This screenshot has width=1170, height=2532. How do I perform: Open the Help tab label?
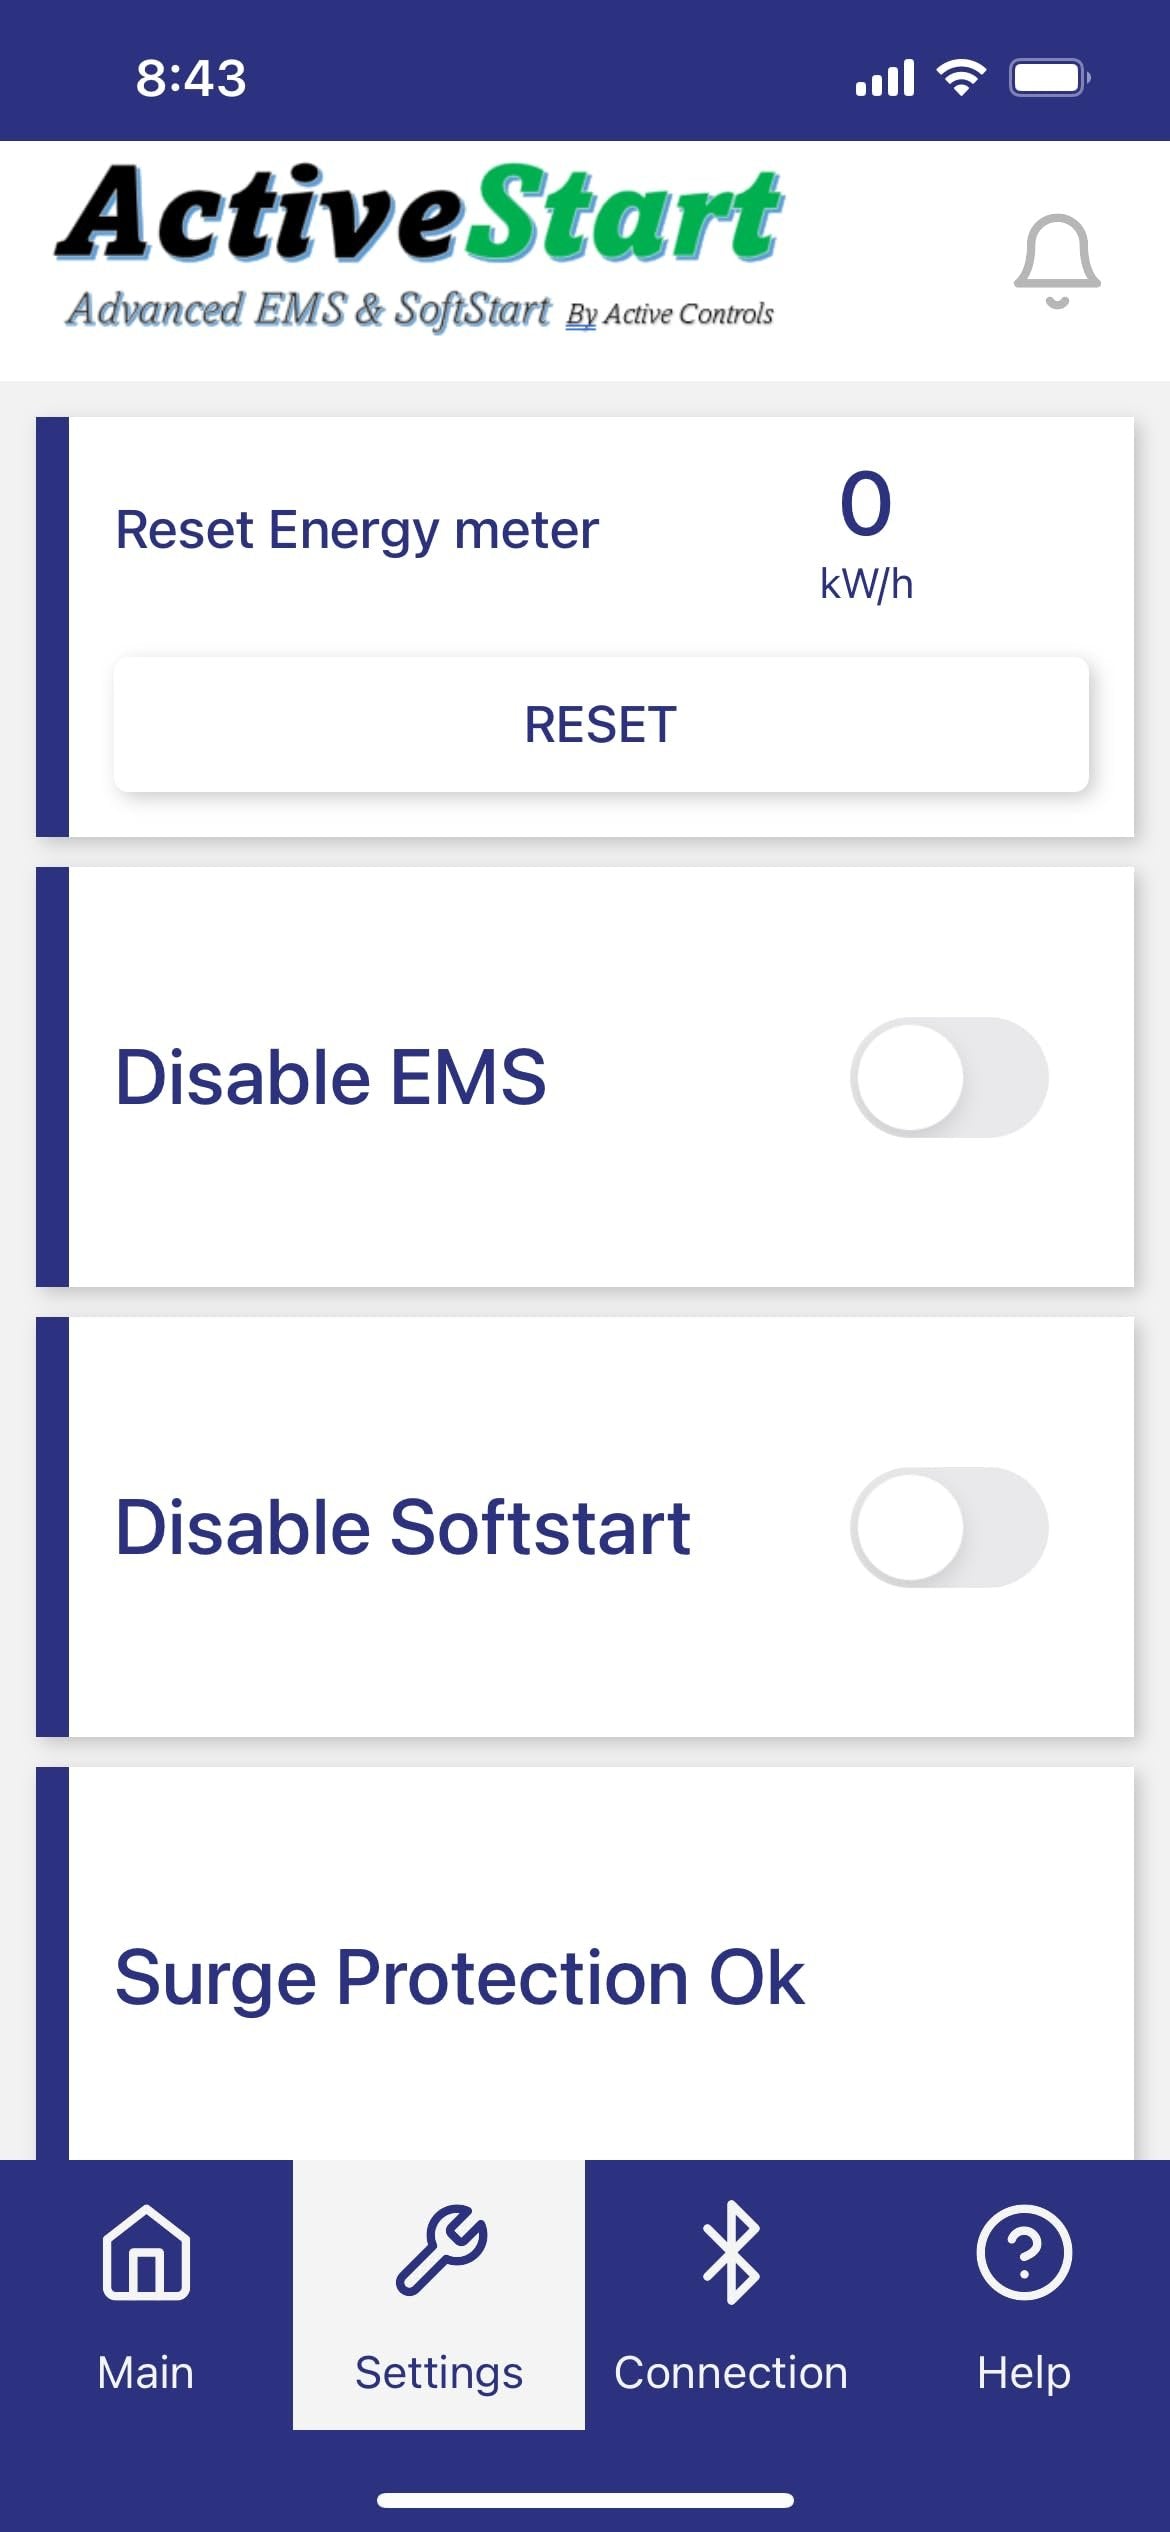pos(1024,2372)
